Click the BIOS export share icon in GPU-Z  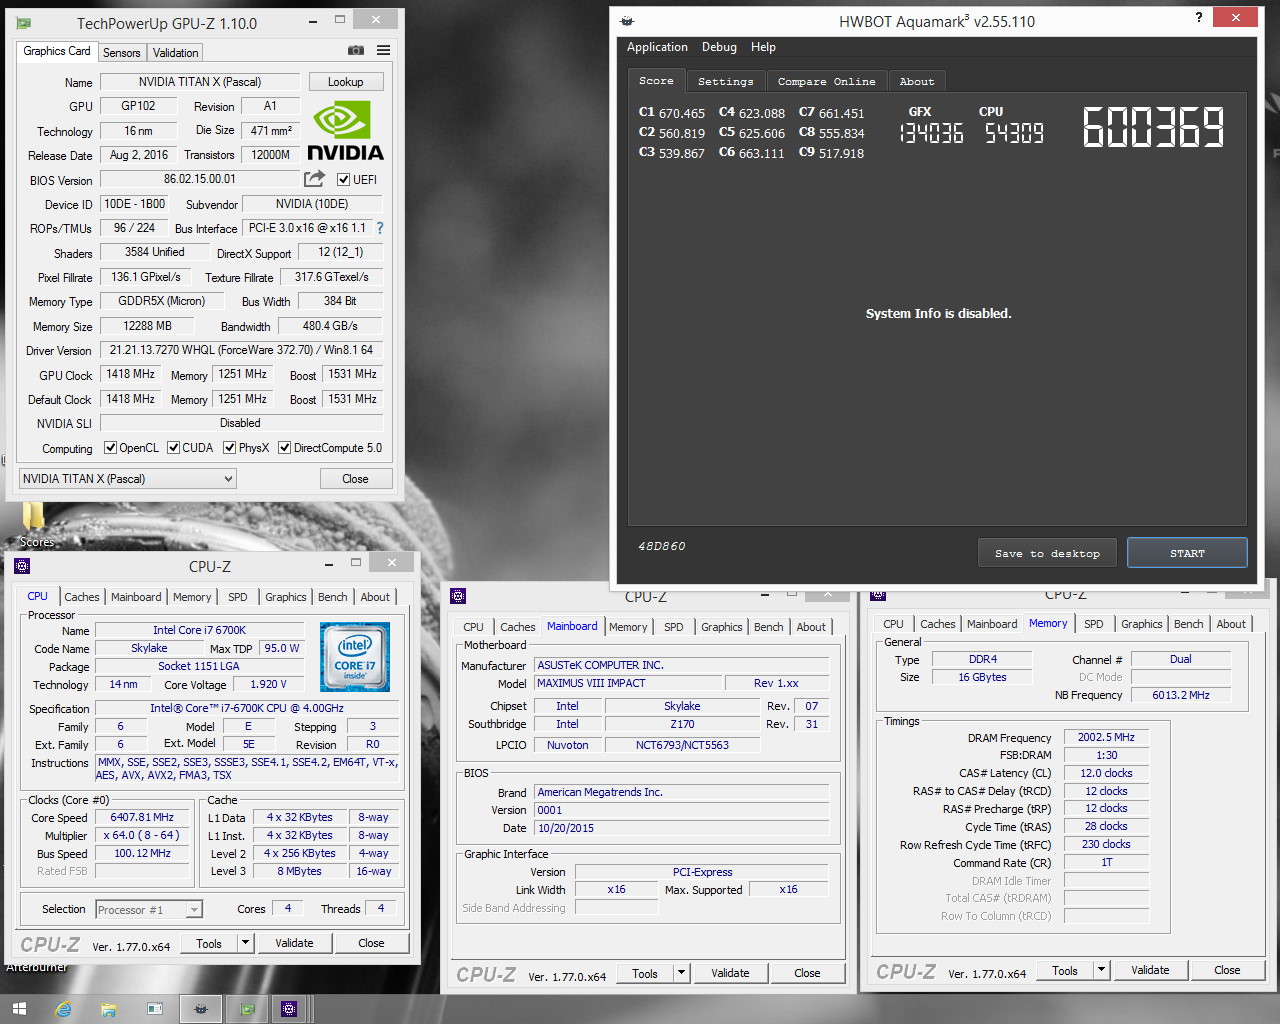[x=315, y=178]
